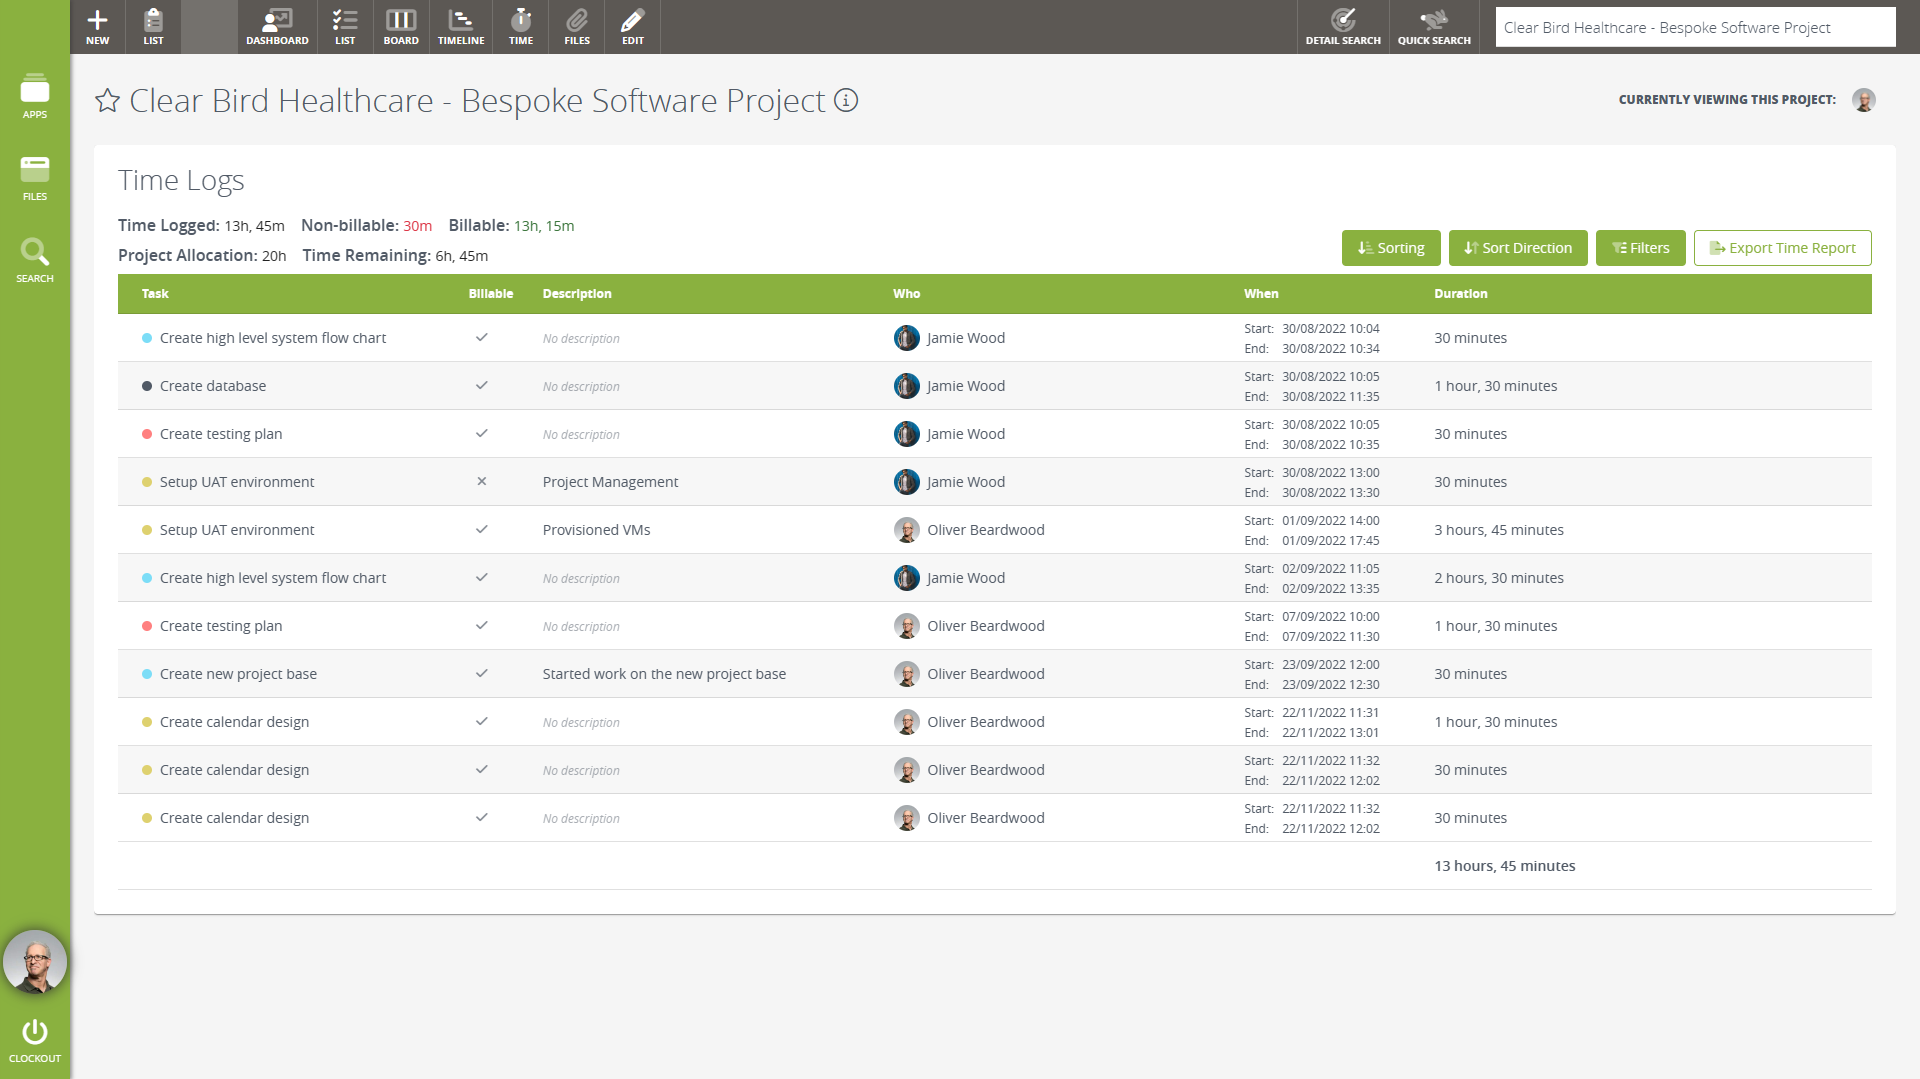Viewport: 1920px width, 1079px height.
Task: Open Detail Search
Action: point(1343,26)
